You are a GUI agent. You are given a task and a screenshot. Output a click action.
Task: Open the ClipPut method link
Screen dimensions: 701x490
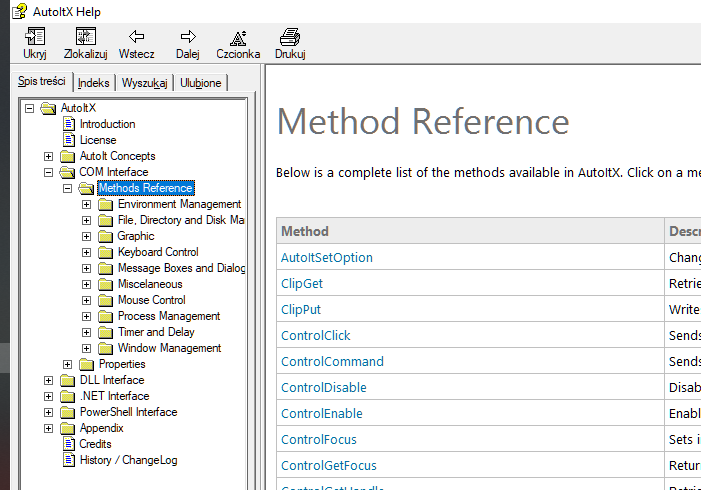pyautogui.click(x=301, y=309)
